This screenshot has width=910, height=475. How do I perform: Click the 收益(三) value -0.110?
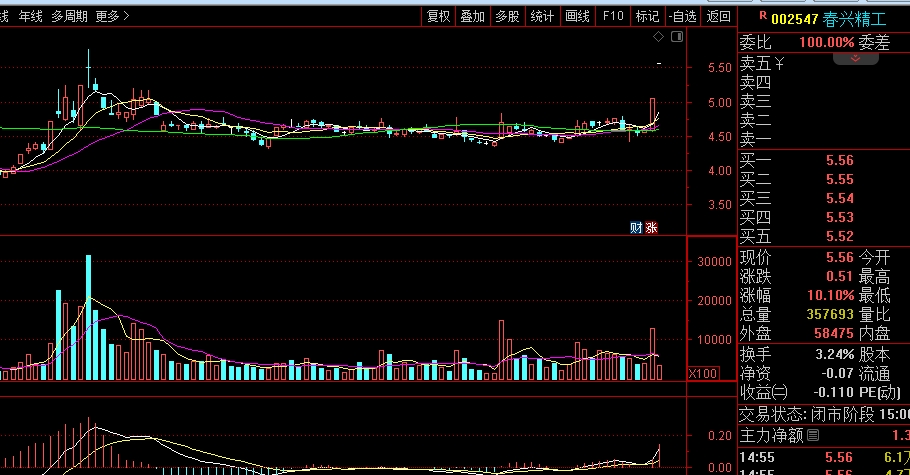(x=834, y=393)
